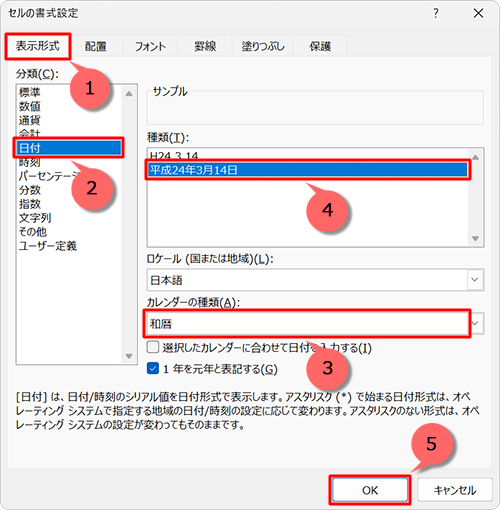500x510 pixels.
Task: Click type list scroll up arrow
Action: [476, 157]
